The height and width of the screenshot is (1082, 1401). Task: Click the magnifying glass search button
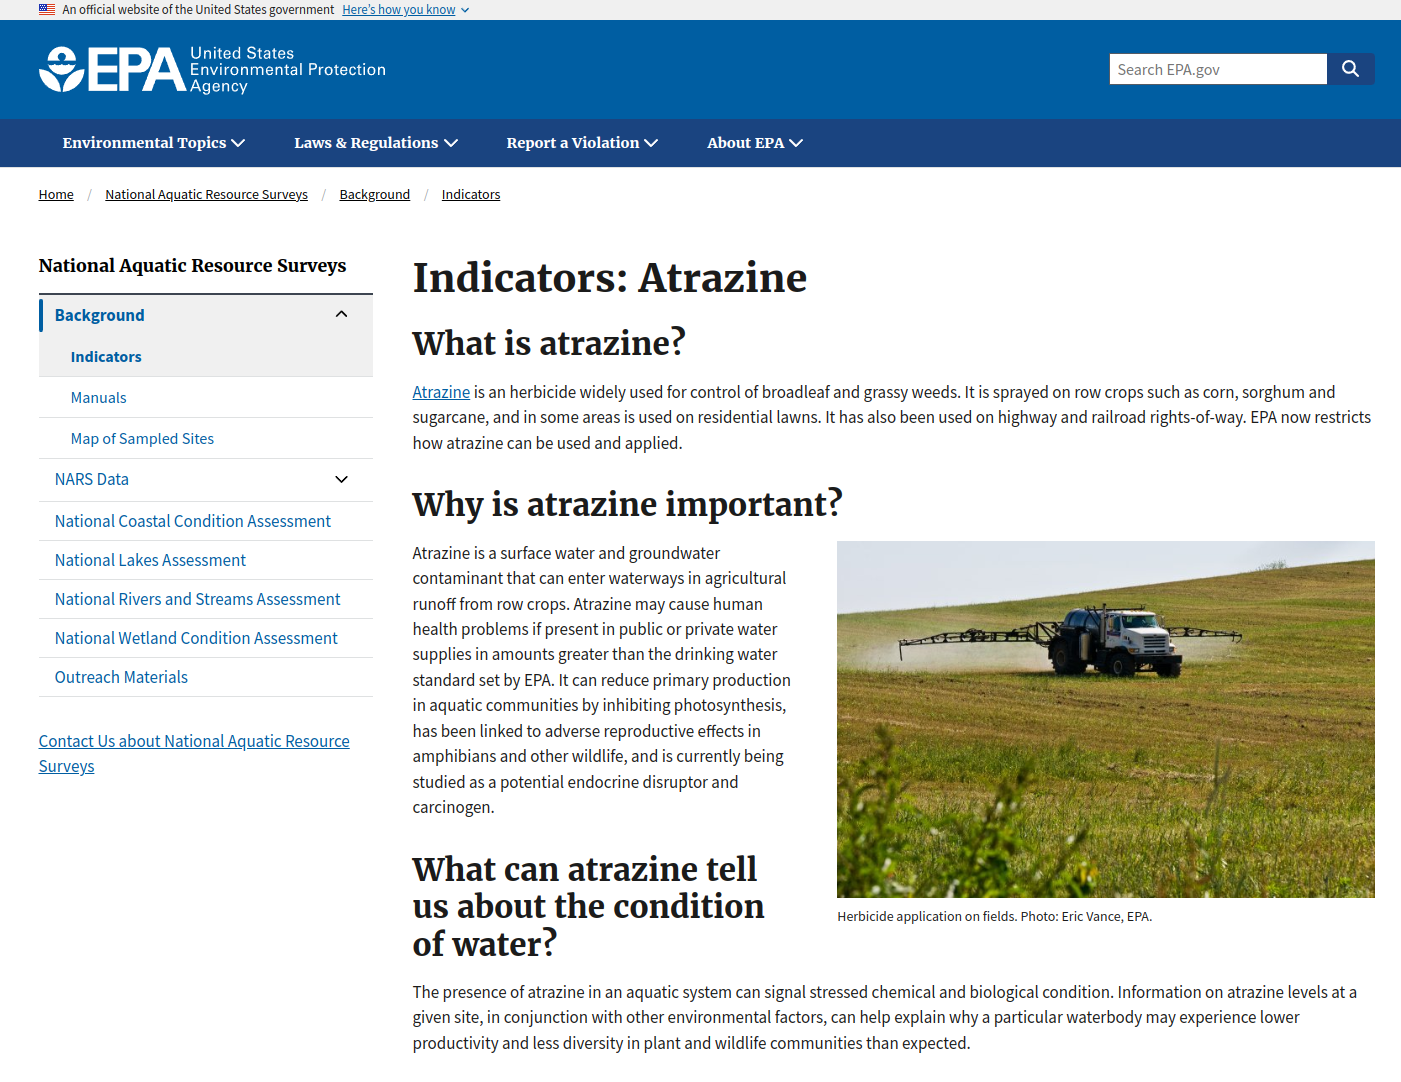[x=1350, y=69]
